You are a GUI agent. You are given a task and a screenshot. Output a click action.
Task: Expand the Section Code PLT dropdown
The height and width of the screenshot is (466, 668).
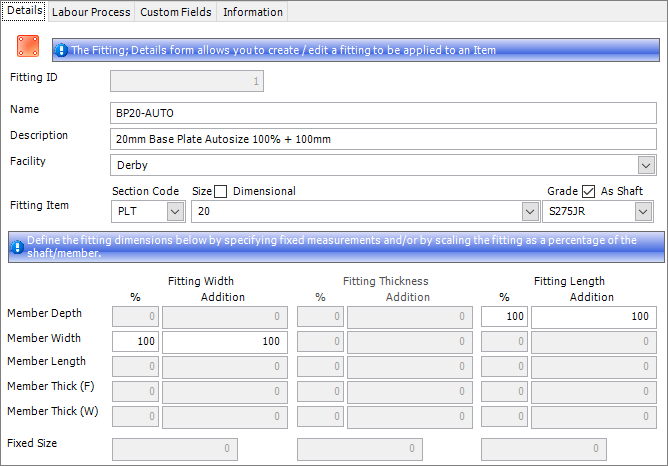coord(174,212)
